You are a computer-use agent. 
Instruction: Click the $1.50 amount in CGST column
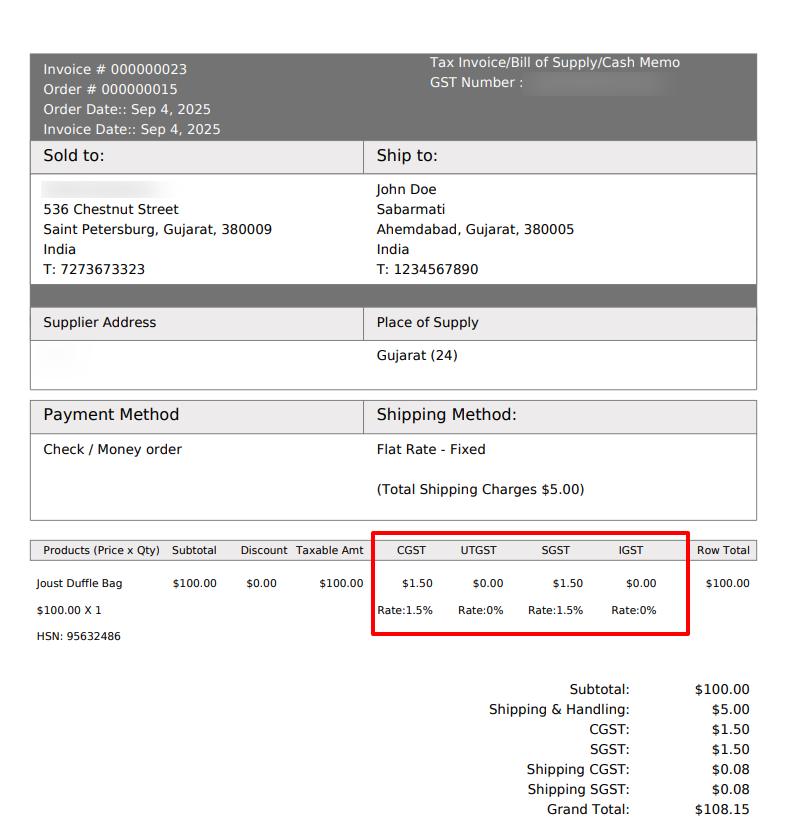(417, 584)
